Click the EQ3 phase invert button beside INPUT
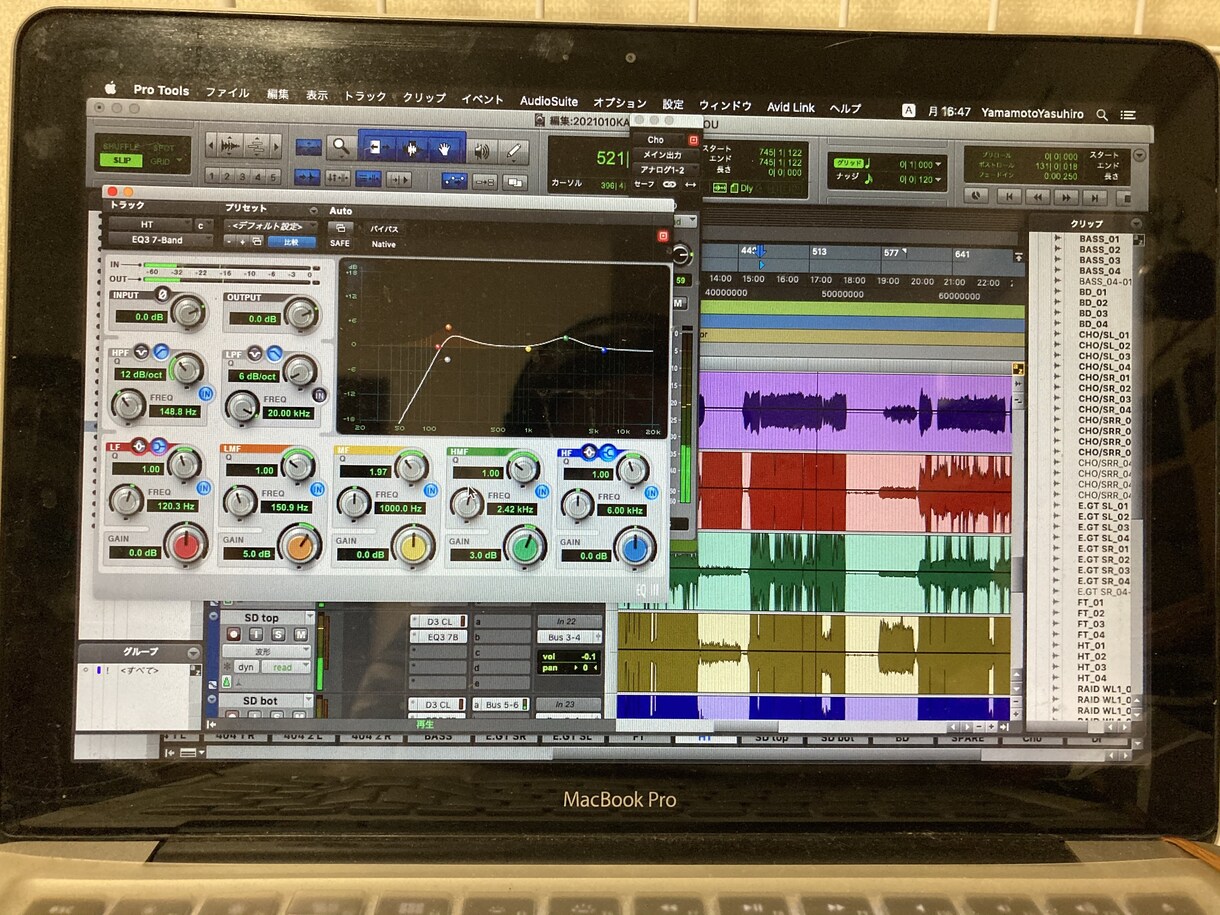 (161, 296)
